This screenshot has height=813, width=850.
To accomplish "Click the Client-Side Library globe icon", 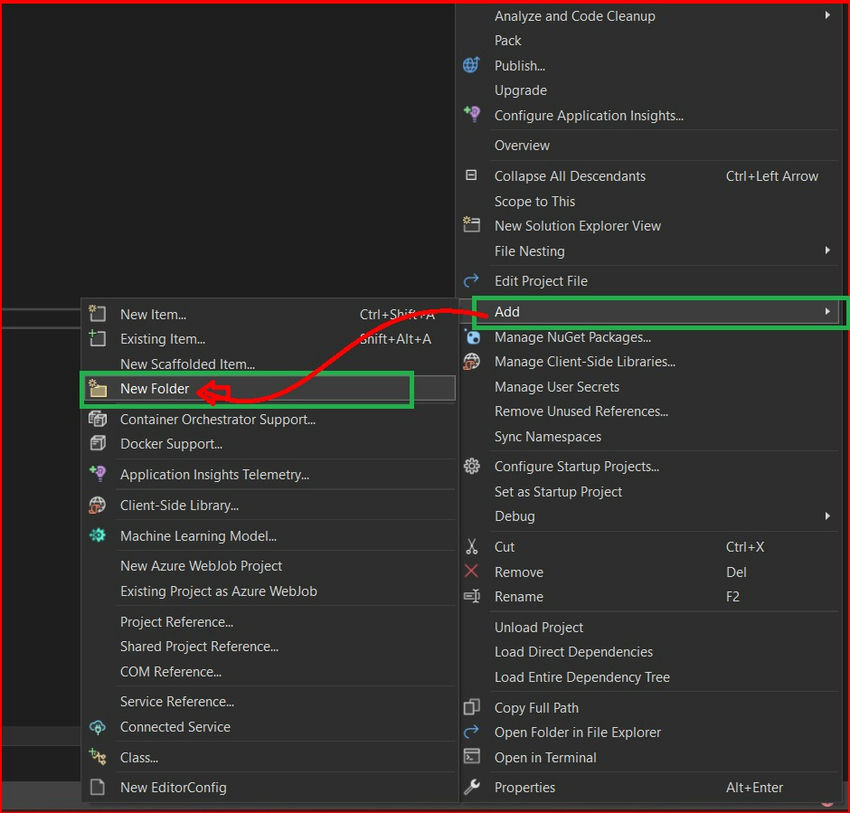I will tap(97, 505).
